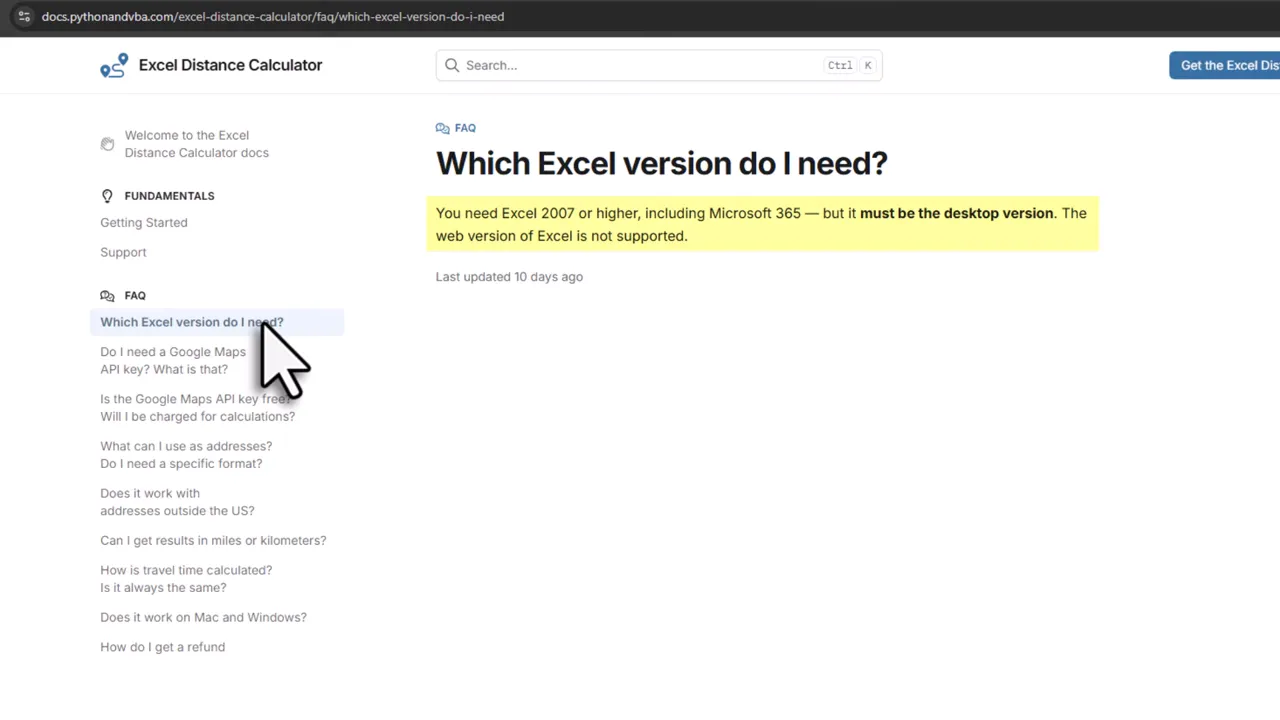Open Can I get results in miles or kilometers?
This screenshot has width=1280, height=720.
pos(213,540)
